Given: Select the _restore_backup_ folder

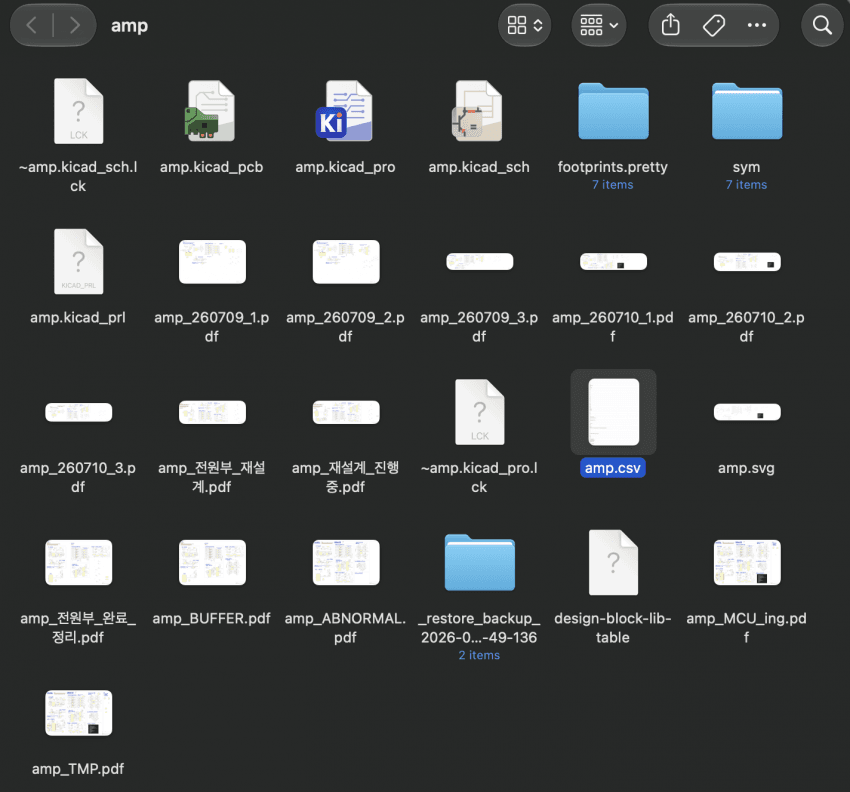Looking at the screenshot, I should point(479,563).
